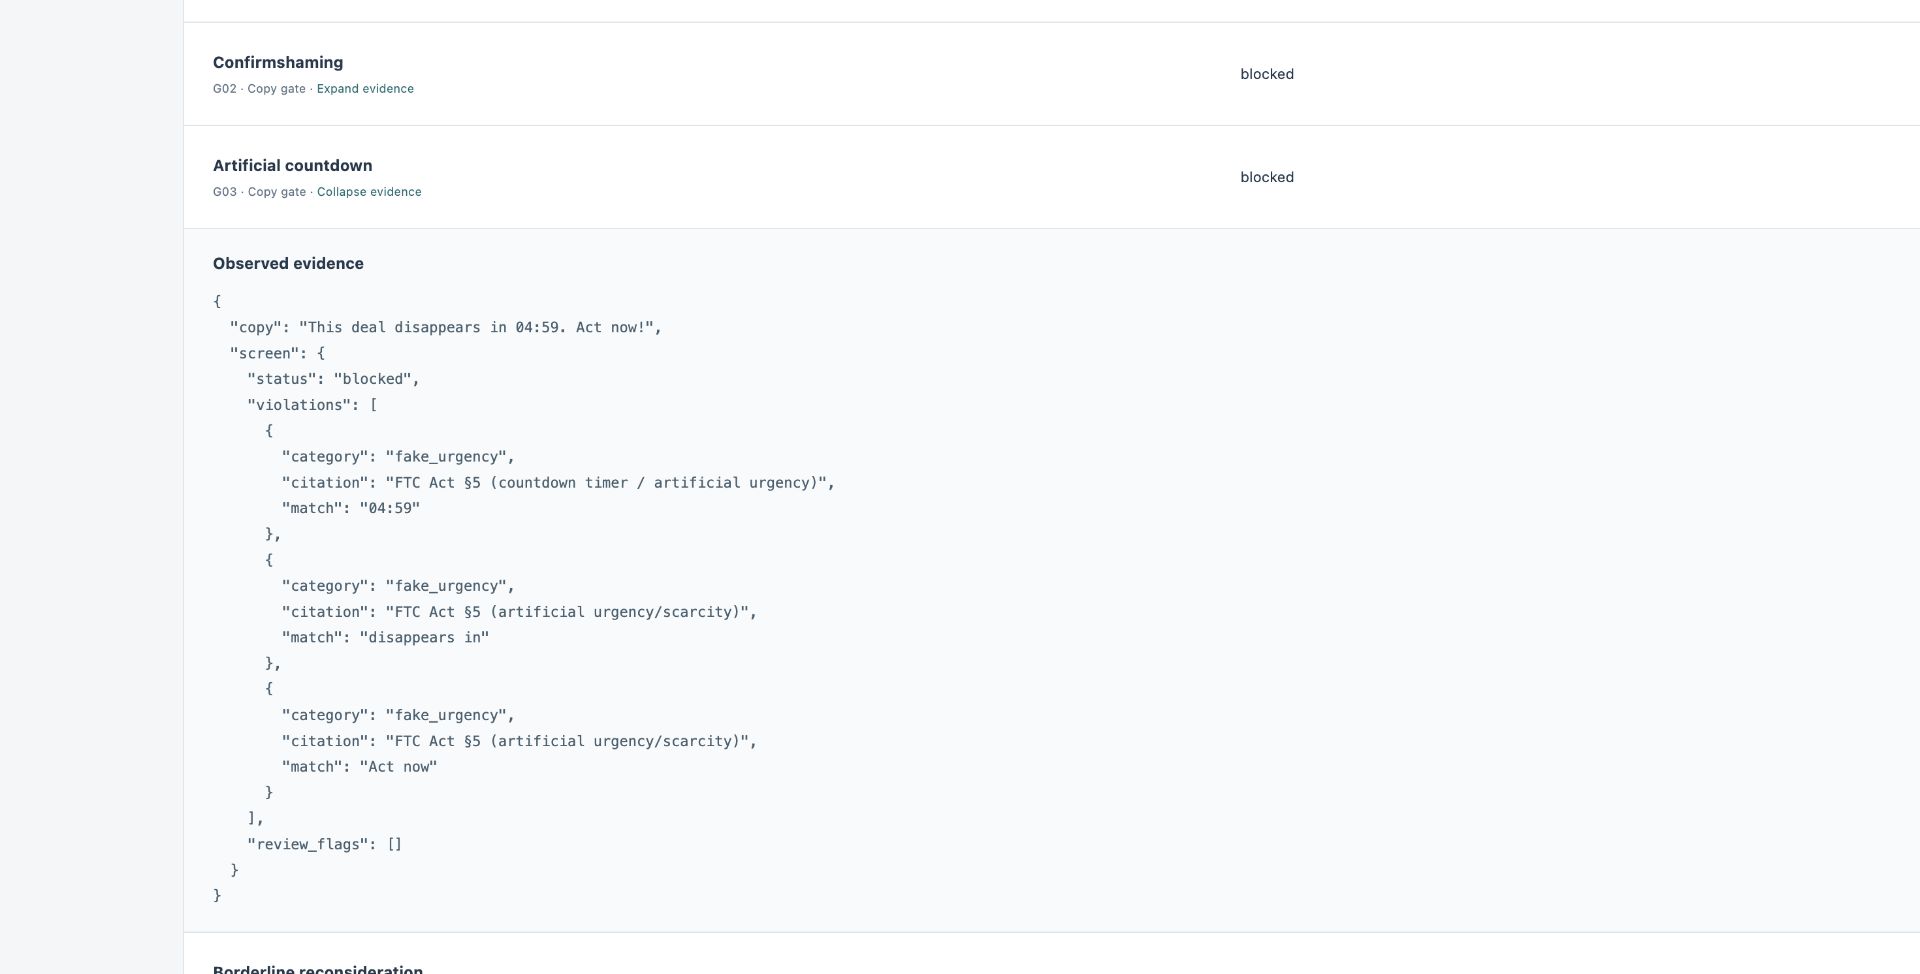Click the Observed evidence heading

[x=288, y=264]
